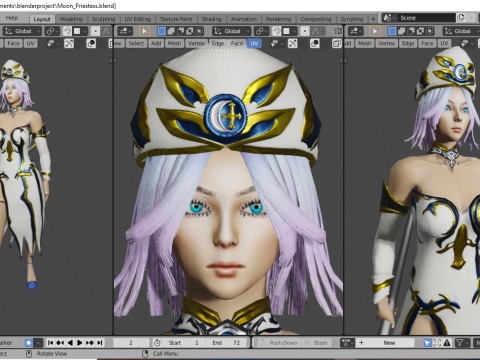This screenshot has height=360, width=480.
Task: Click the current frame field showing 2
Action: point(131,343)
